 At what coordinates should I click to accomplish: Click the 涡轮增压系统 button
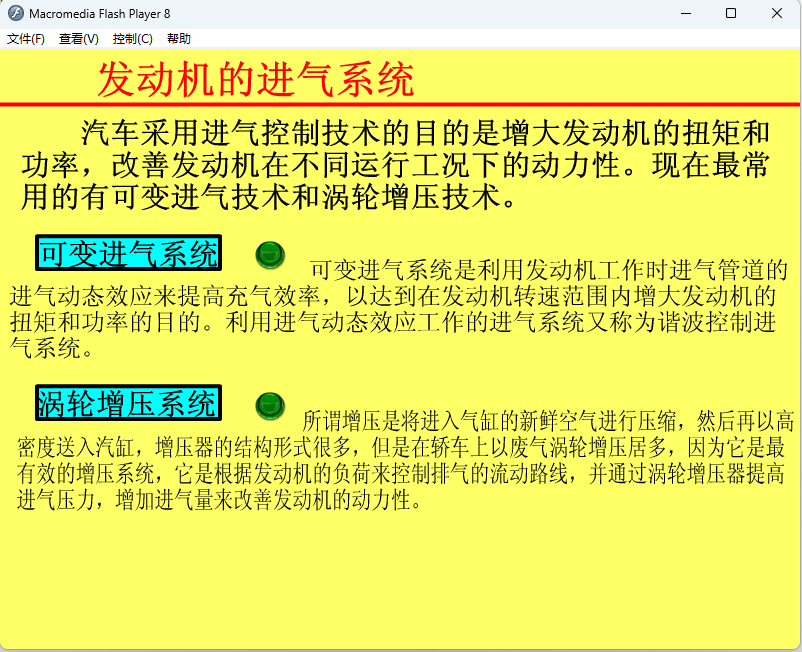coord(128,403)
